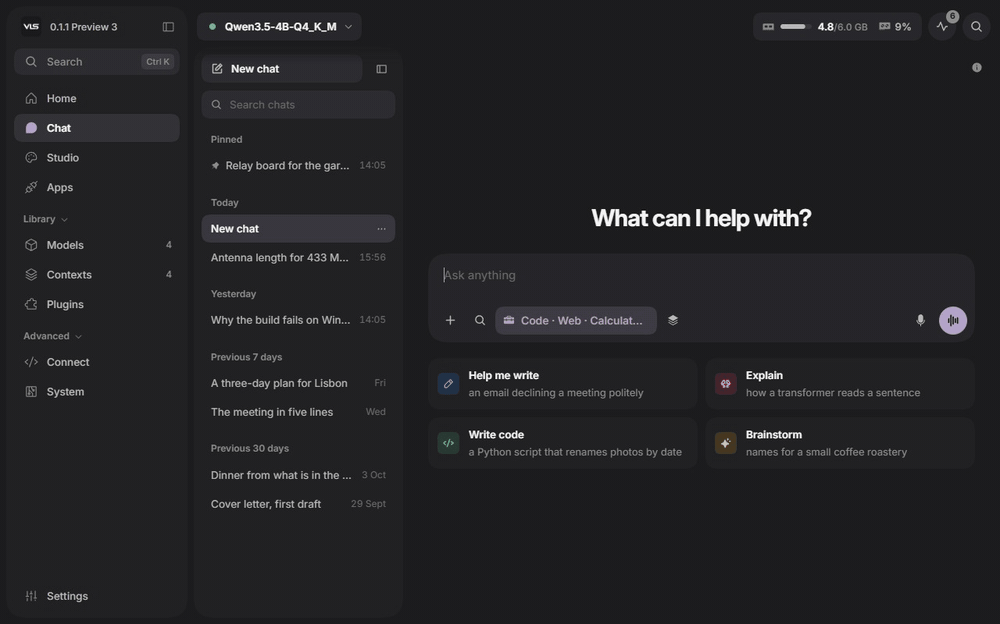
Task: Start a New chat with the button
Action: tap(282, 69)
